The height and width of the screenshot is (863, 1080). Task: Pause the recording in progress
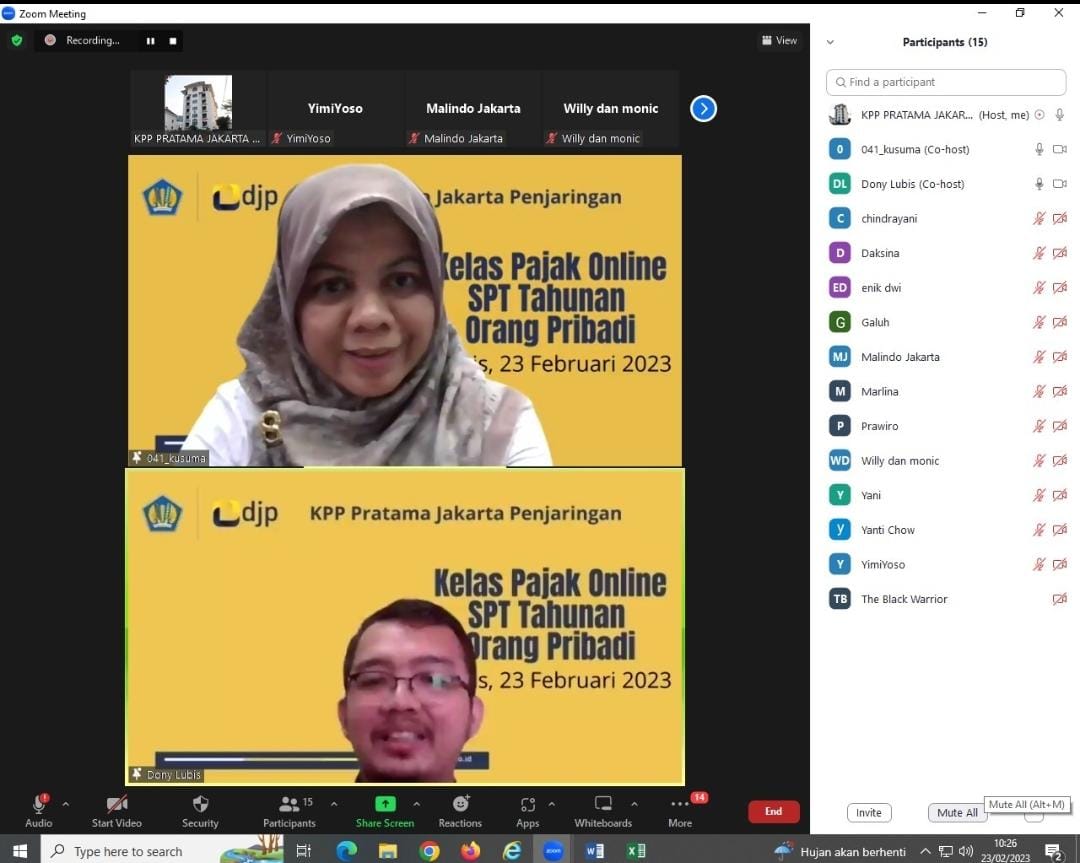pyautogui.click(x=150, y=40)
